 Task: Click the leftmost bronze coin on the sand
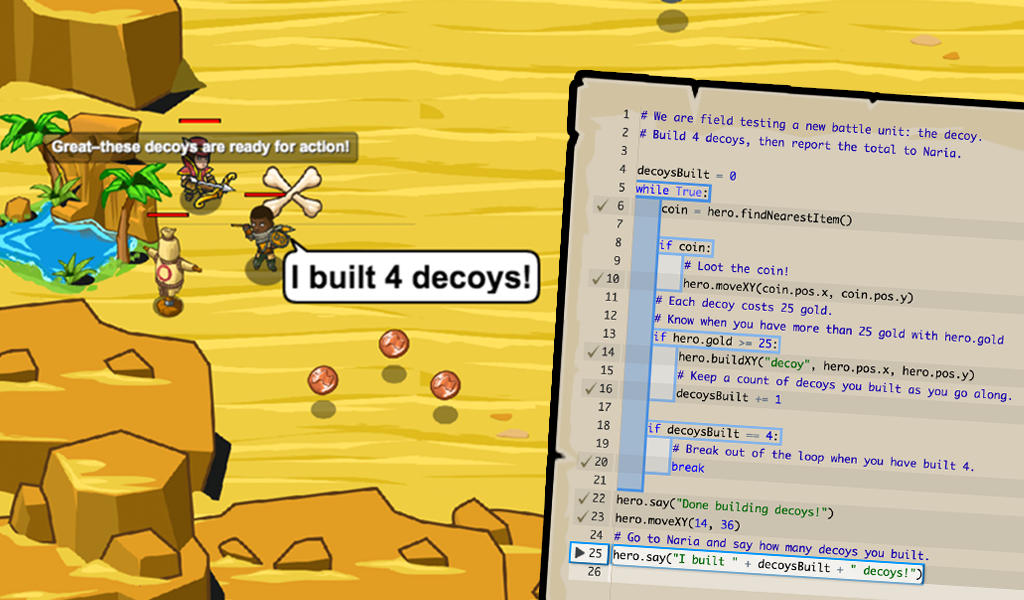(322, 380)
